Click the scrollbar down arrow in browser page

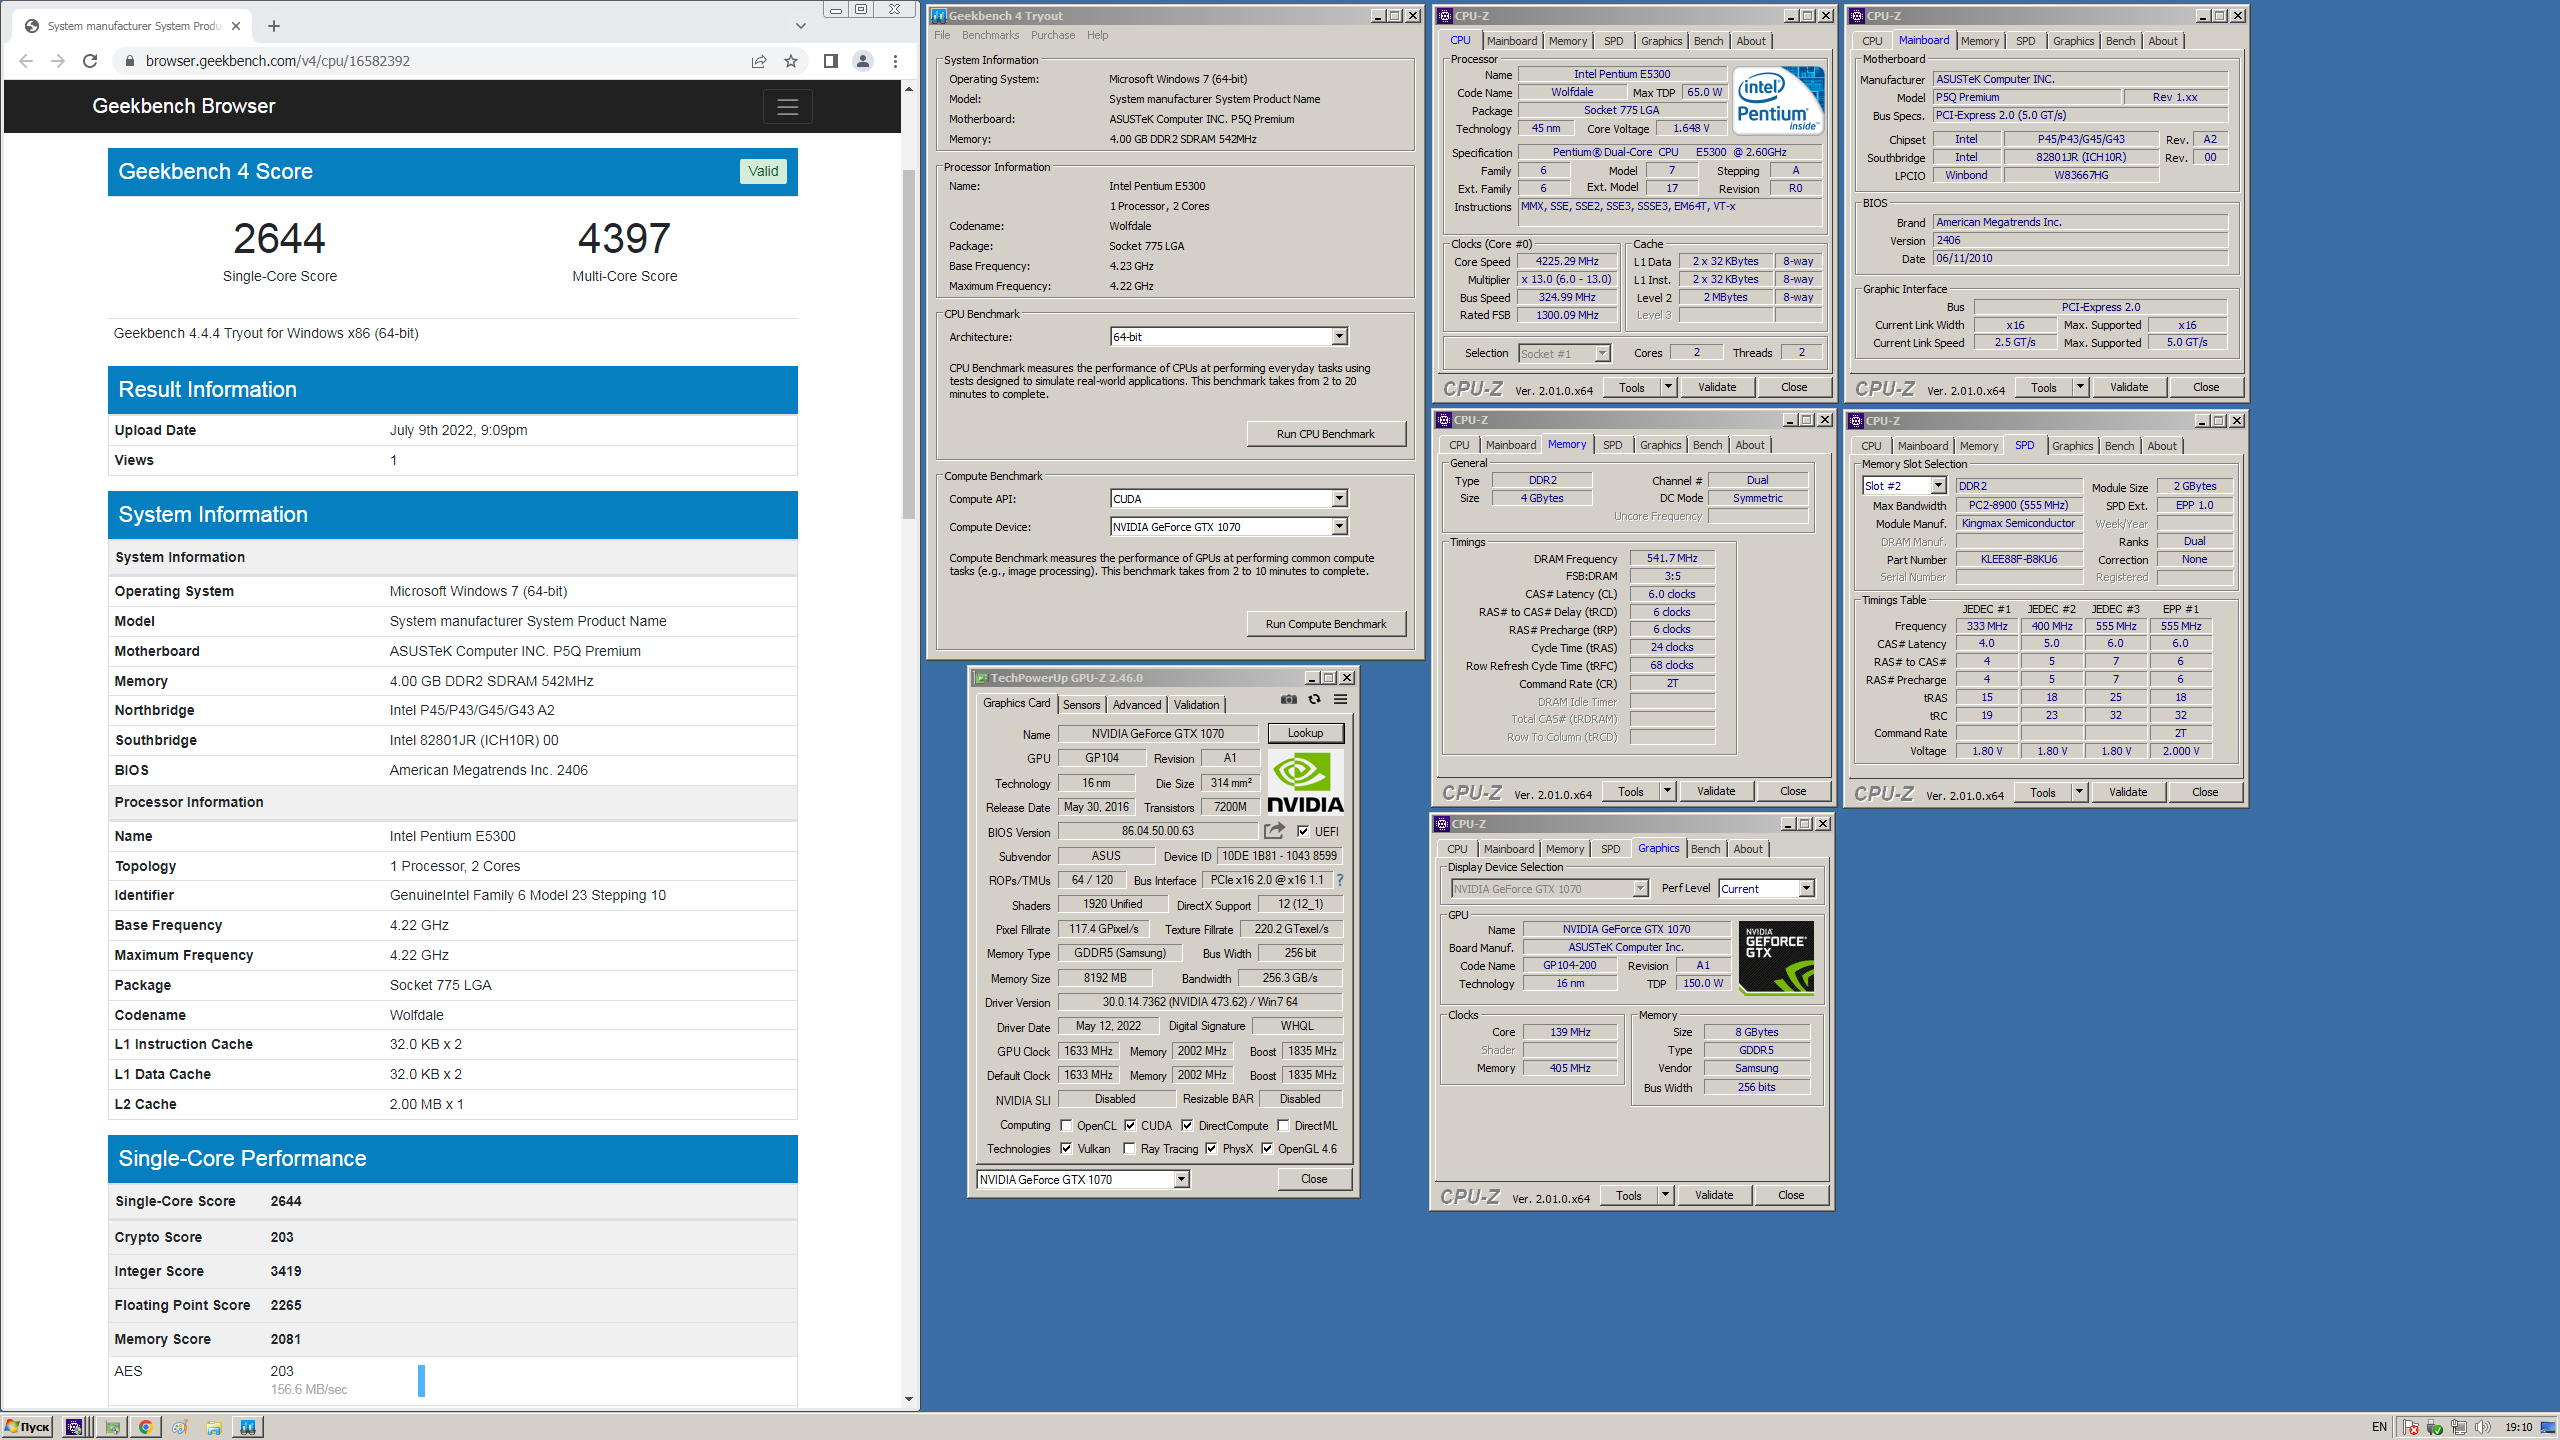pos(908,1399)
